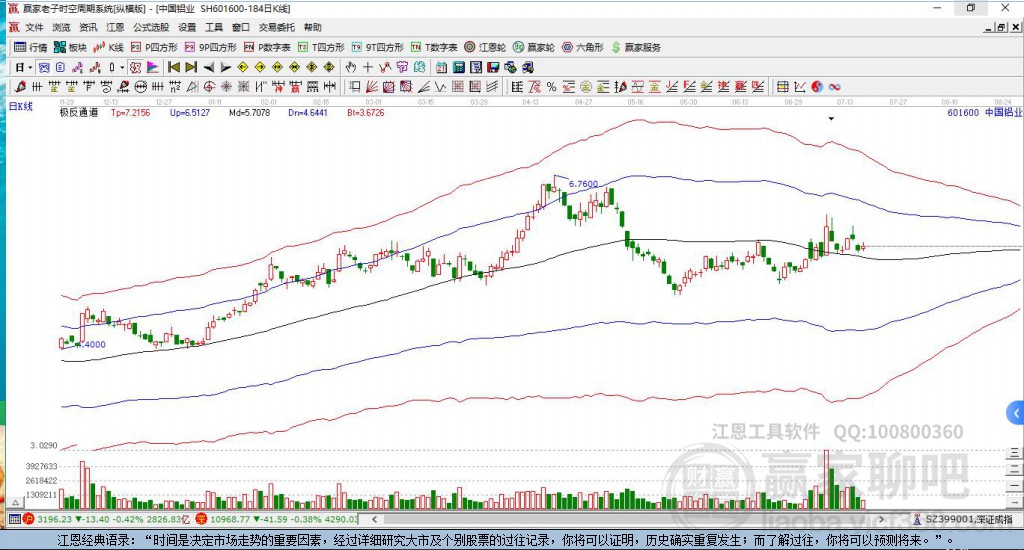
Task: Click the 行情 toolbar button
Action: click(31, 47)
